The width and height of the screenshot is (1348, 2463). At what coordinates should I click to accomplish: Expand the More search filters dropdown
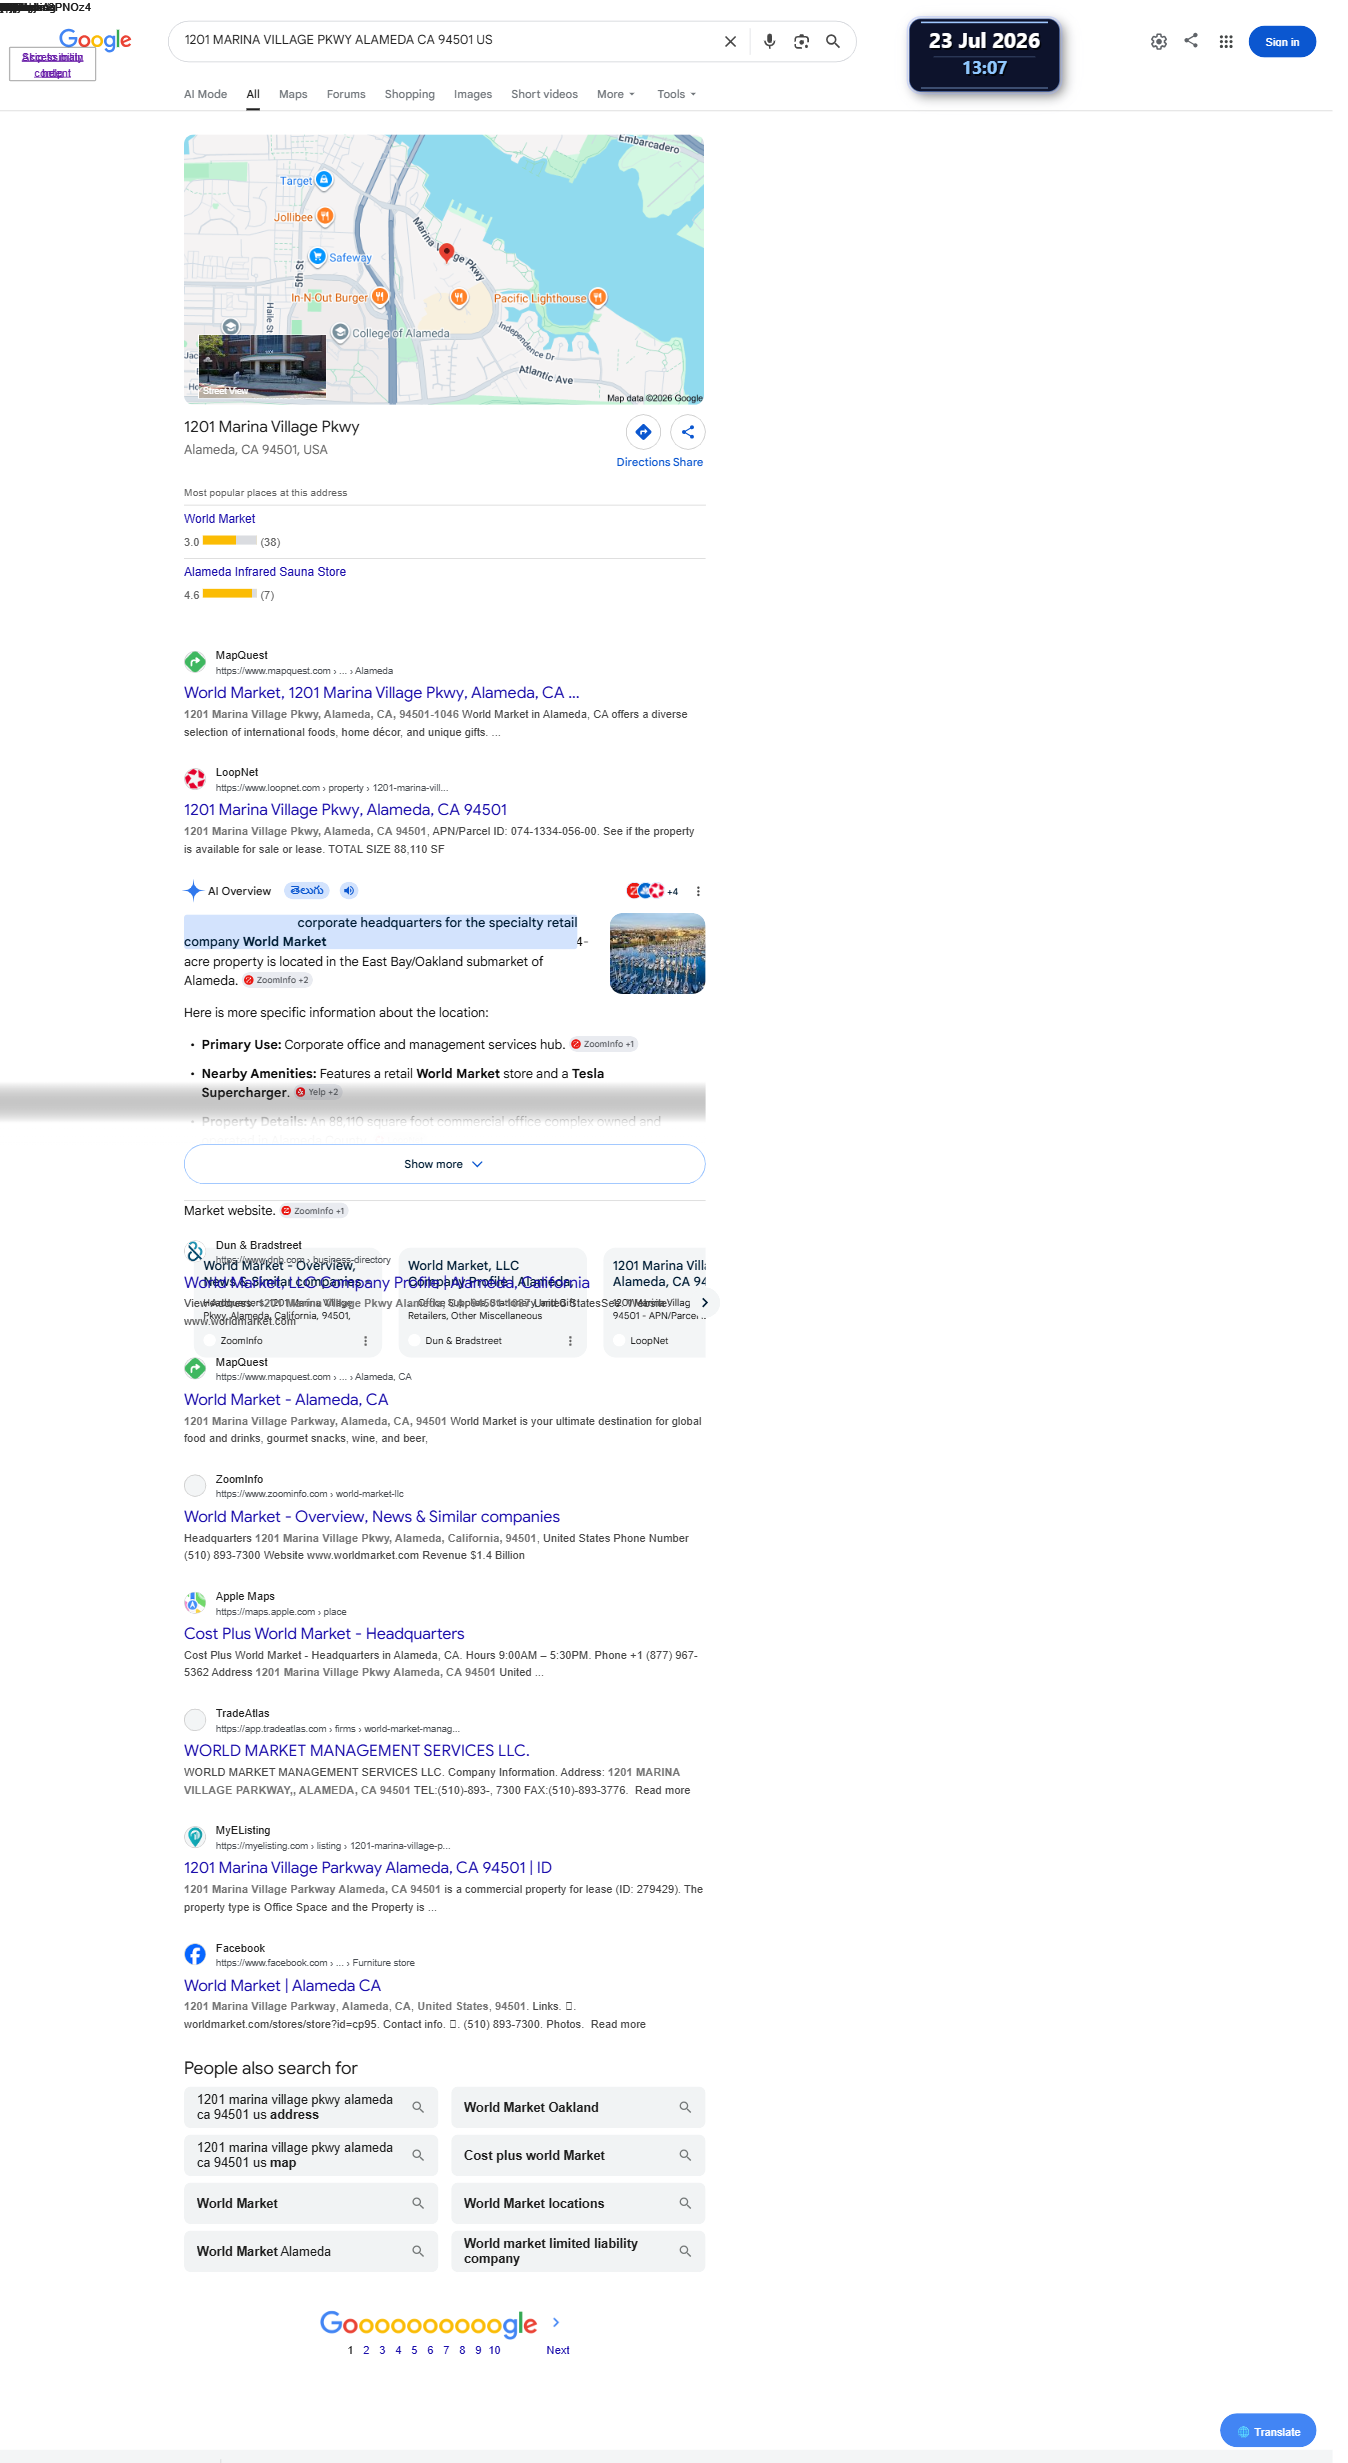[616, 94]
